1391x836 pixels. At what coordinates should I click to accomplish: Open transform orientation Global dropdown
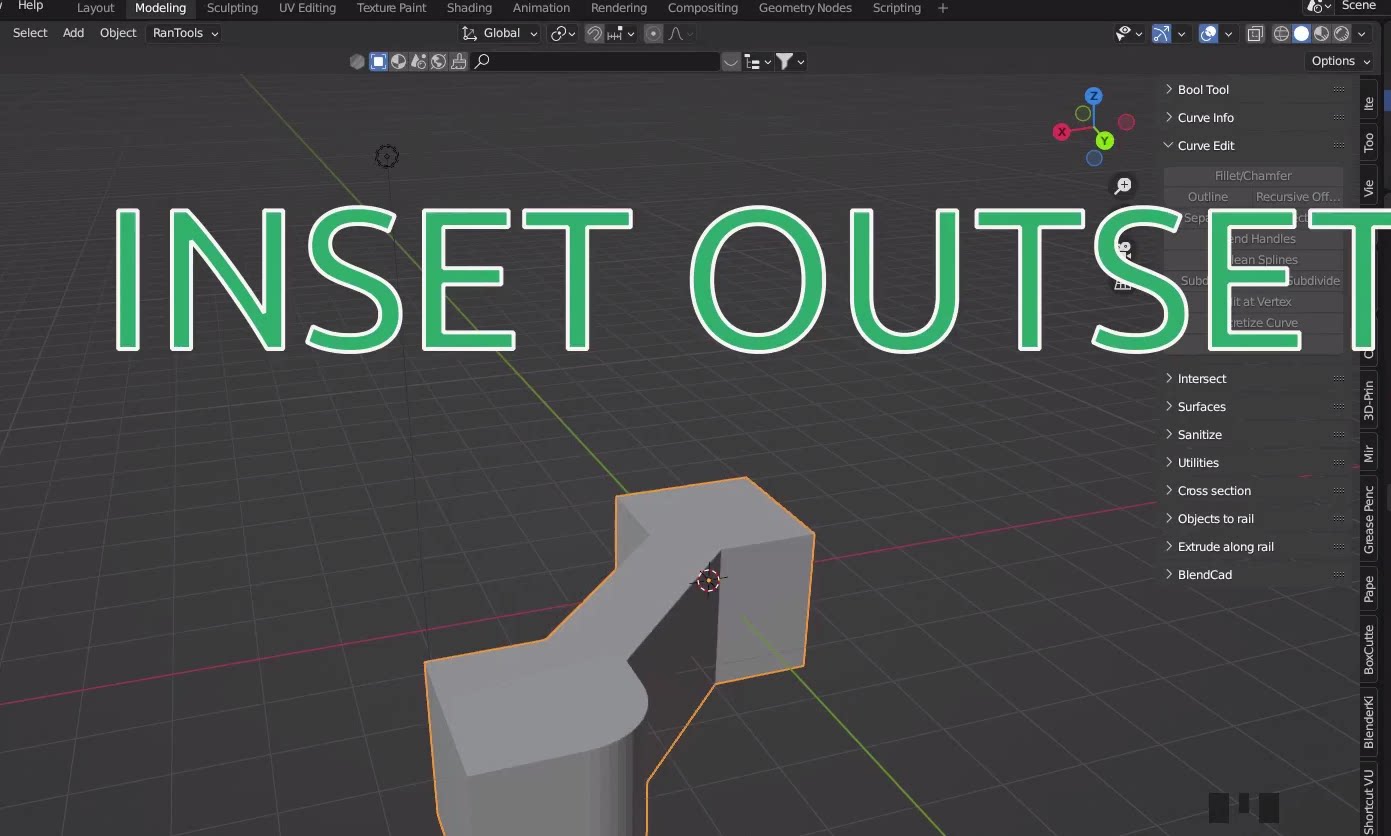coord(499,33)
